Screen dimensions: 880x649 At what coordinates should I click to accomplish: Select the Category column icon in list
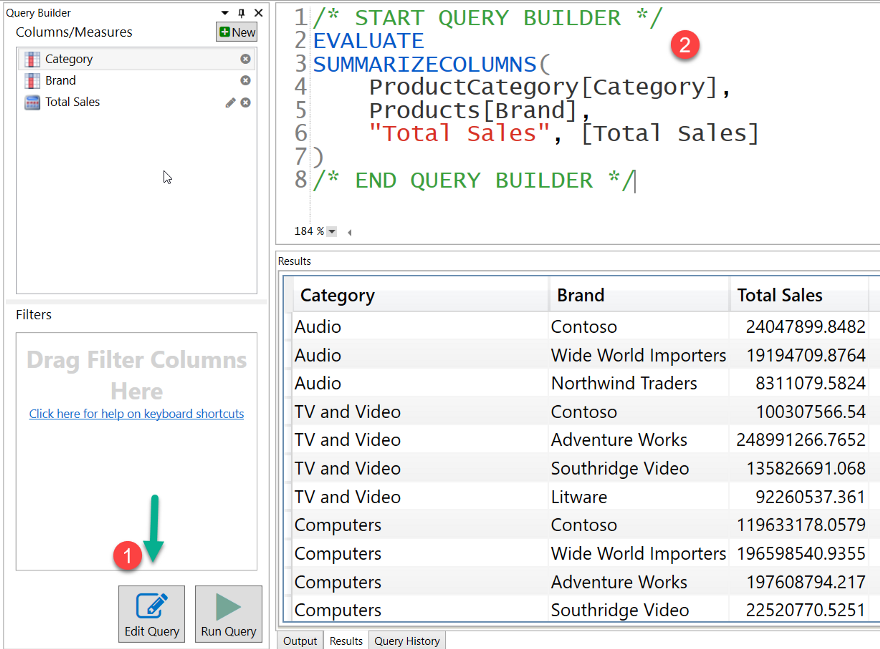click(x=32, y=59)
